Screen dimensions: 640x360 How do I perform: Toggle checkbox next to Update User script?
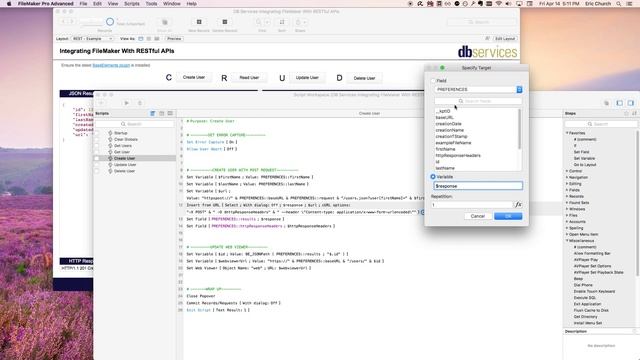click(x=97, y=165)
